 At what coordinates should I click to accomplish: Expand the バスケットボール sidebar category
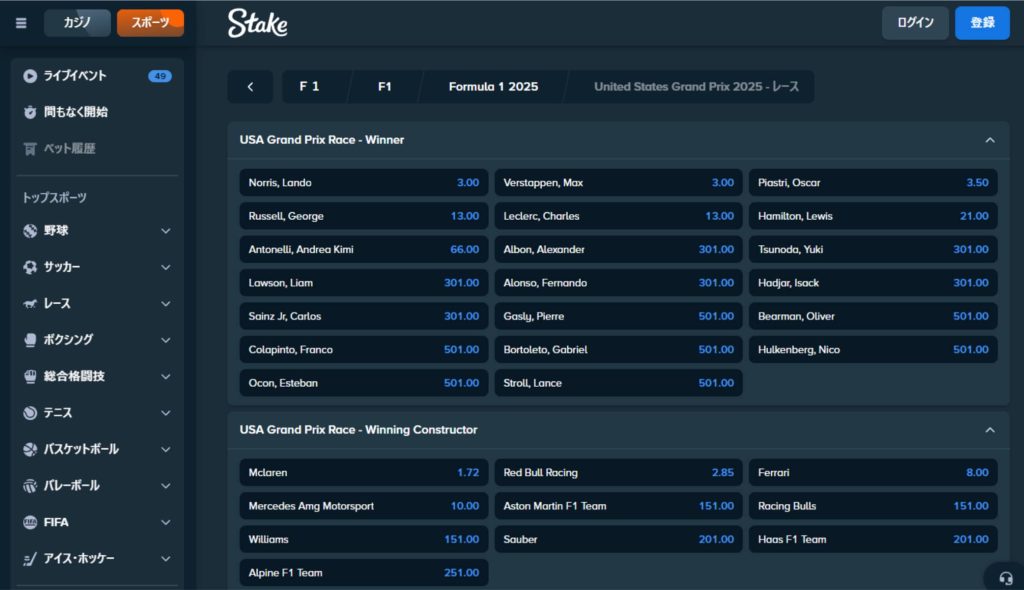pos(166,449)
